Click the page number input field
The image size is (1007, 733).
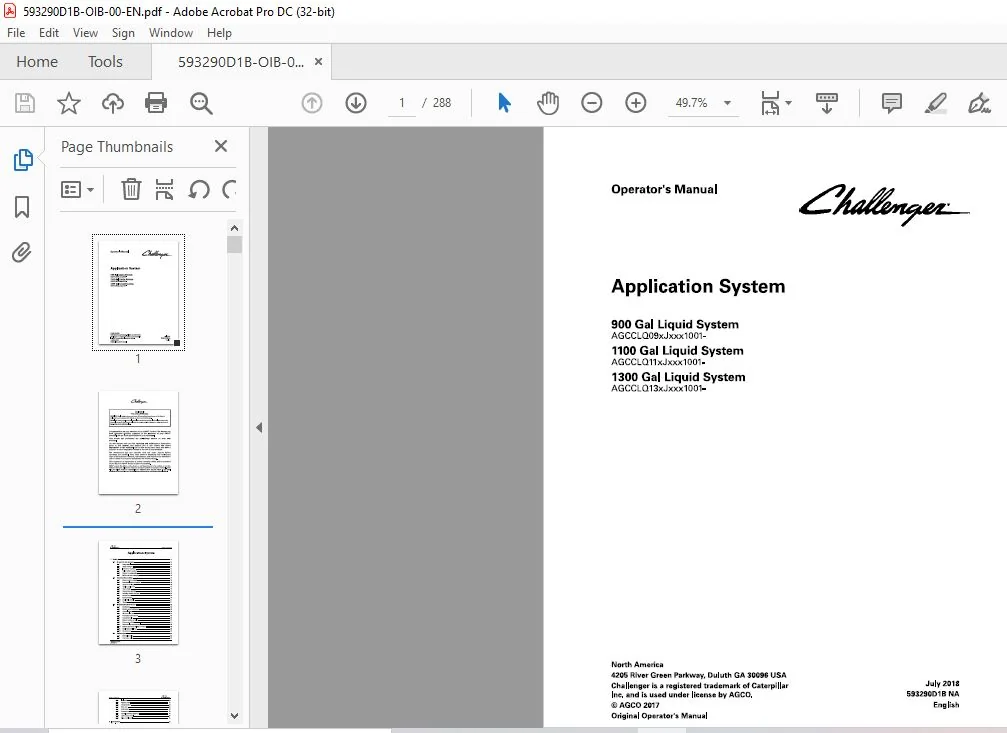[402, 103]
